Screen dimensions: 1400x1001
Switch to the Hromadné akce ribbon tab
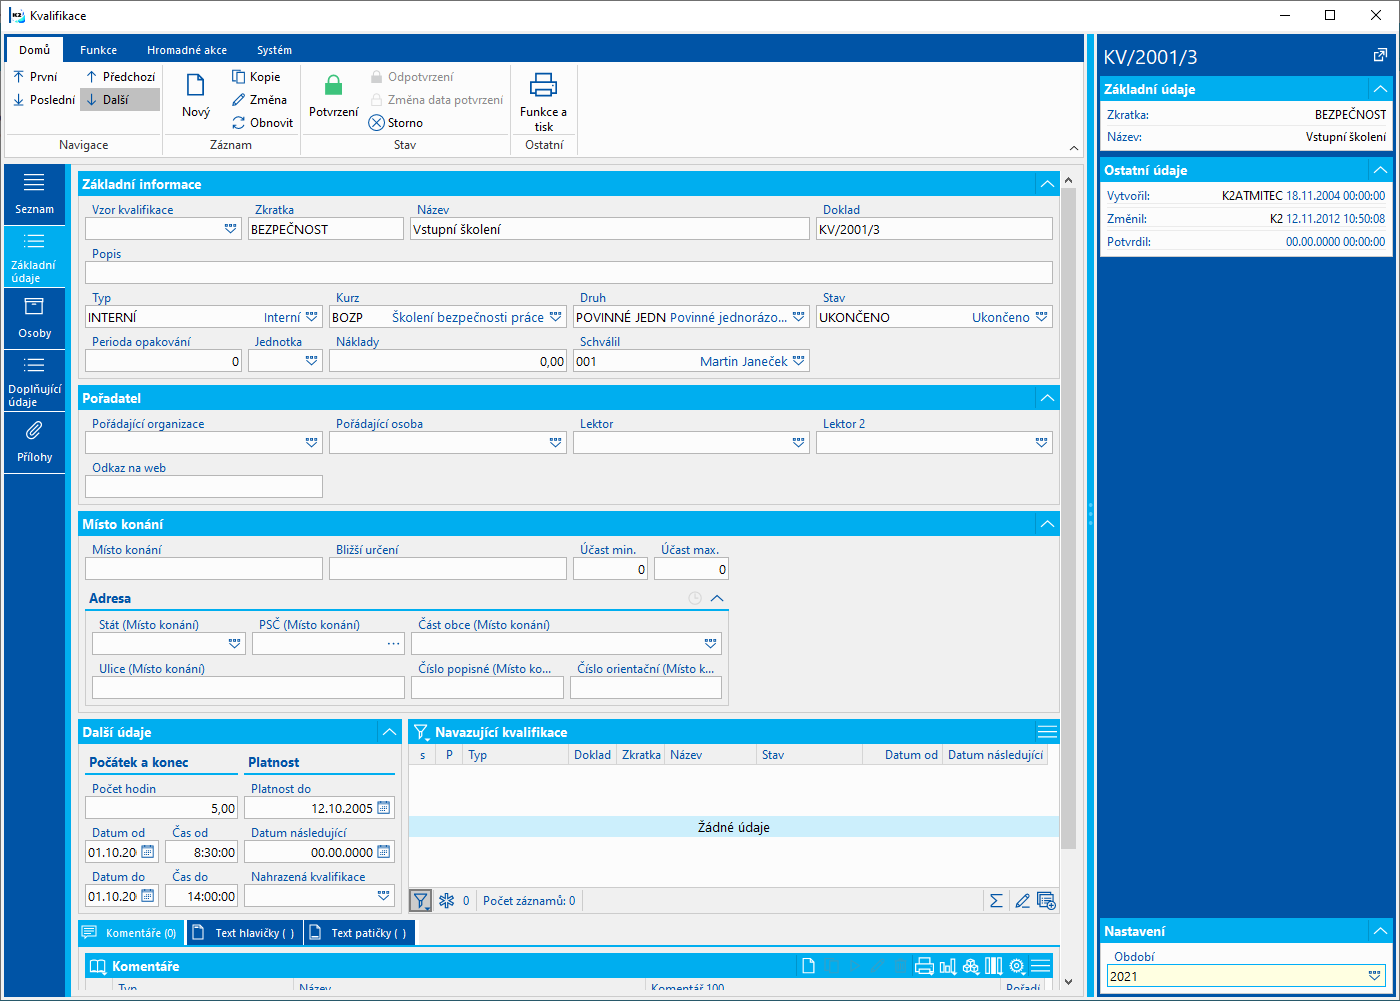tap(186, 50)
